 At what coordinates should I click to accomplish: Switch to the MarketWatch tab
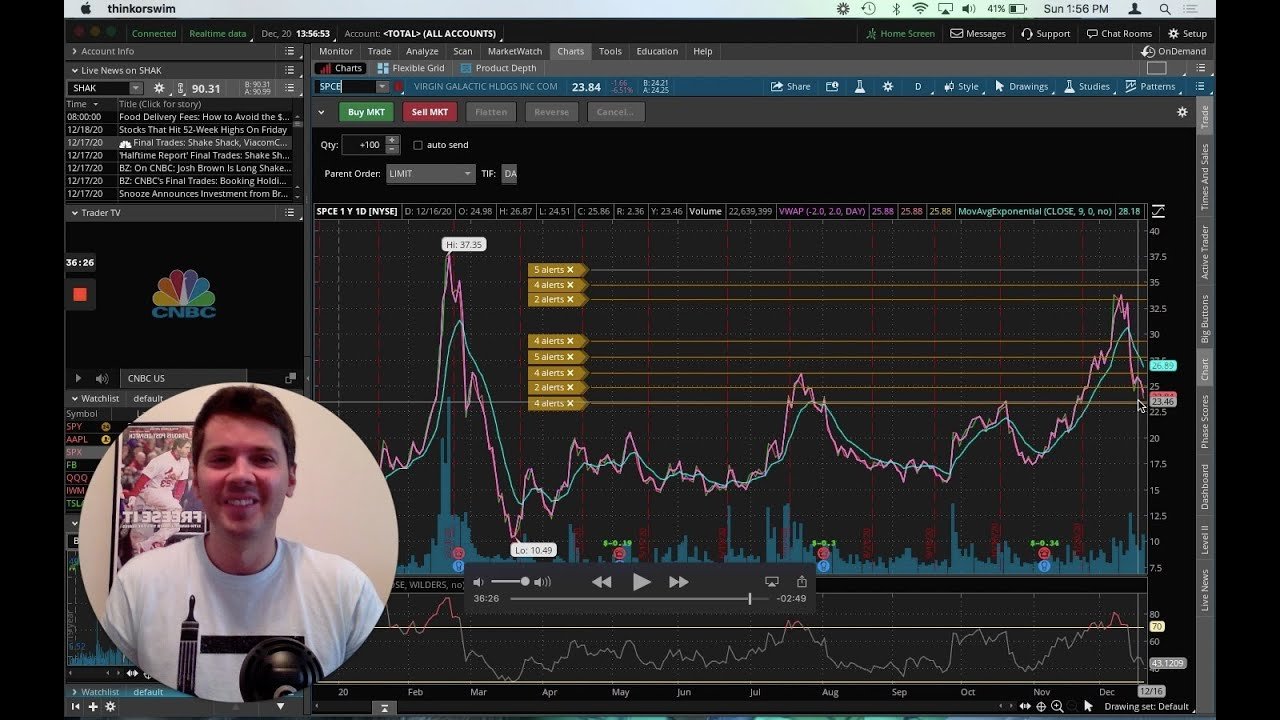(515, 51)
